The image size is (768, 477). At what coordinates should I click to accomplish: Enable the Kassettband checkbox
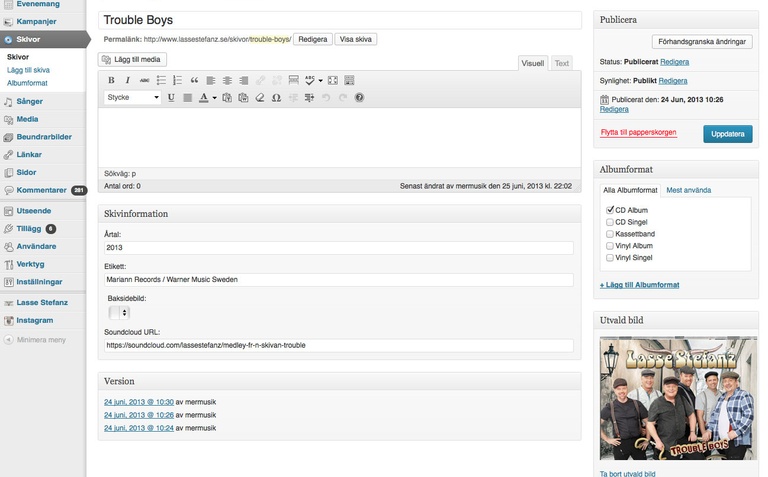coord(610,234)
